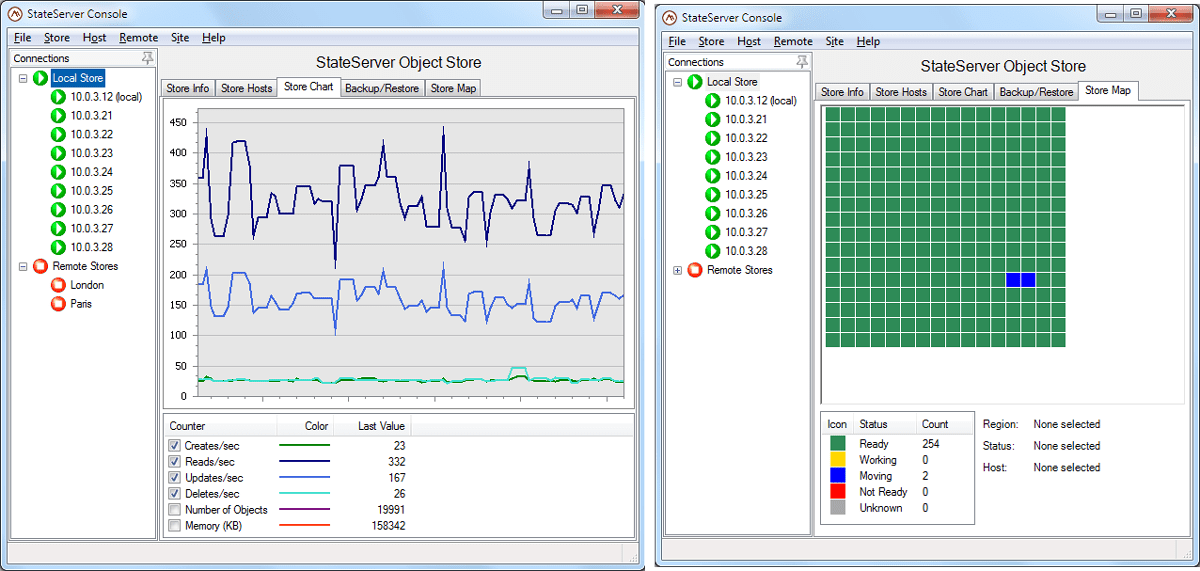Click blue Moving swatch in store map legend
This screenshot has height=571, width=1200.
point(838,476)
